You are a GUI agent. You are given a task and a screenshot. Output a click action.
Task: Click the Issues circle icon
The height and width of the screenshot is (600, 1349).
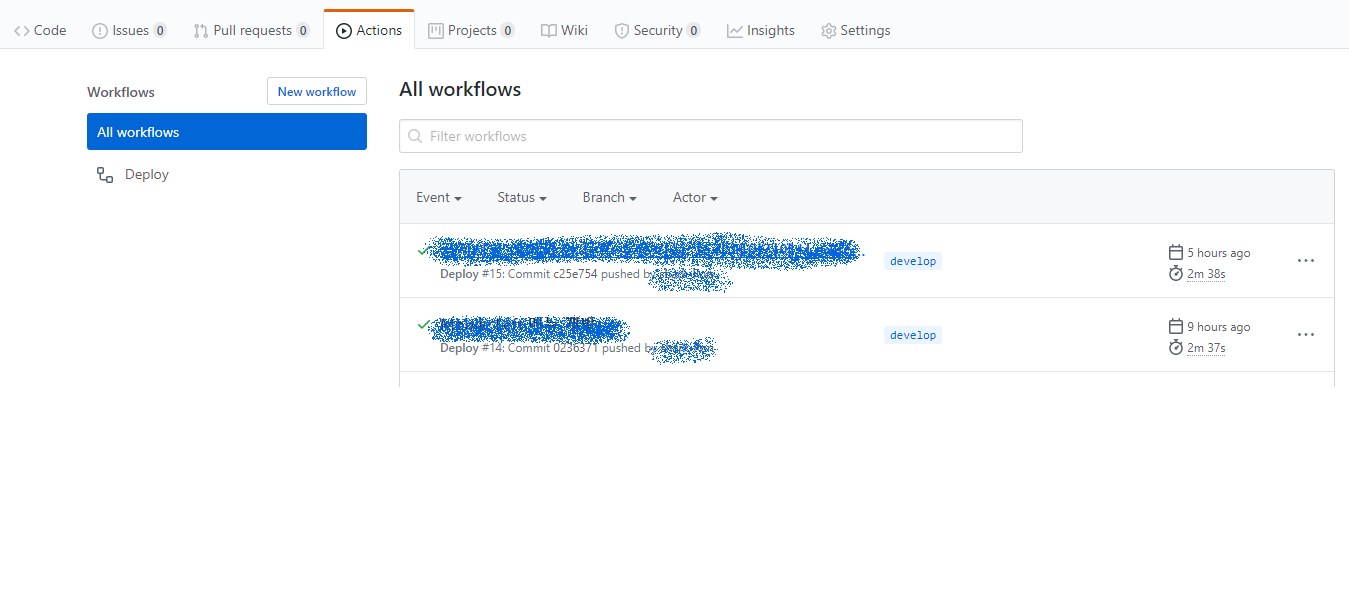pos(99,31)
